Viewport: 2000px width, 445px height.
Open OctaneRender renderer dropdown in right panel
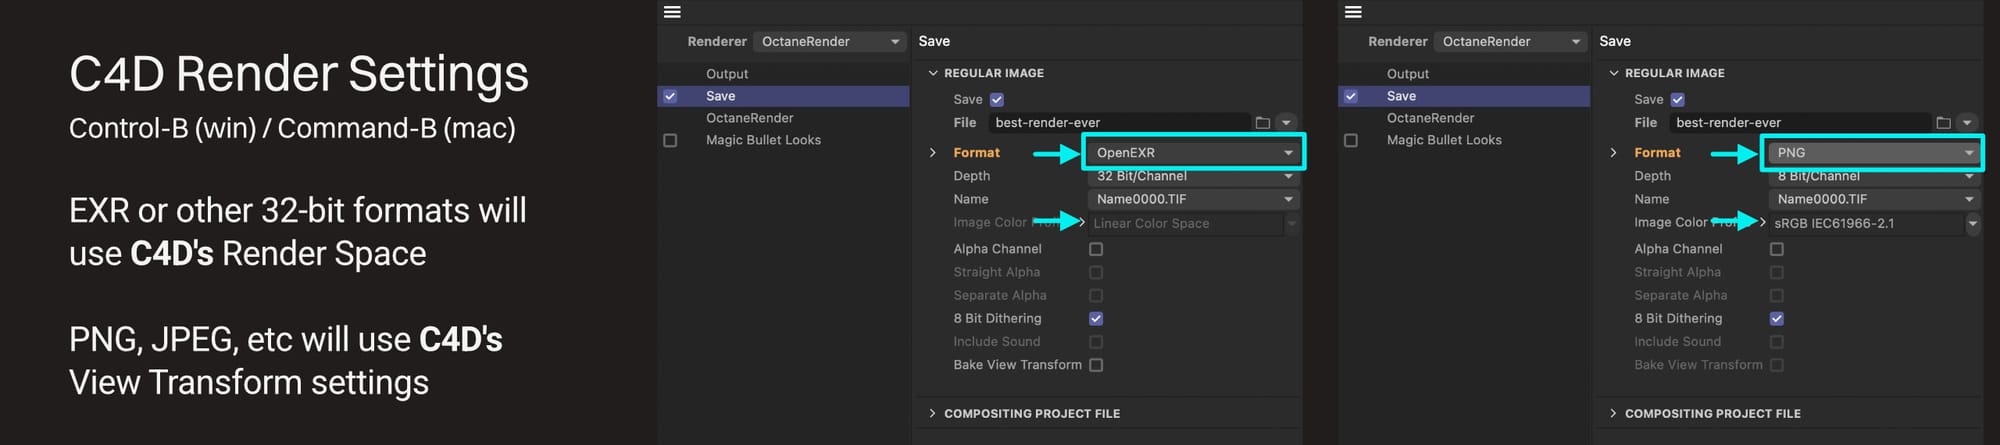(x=1510, y=41)
